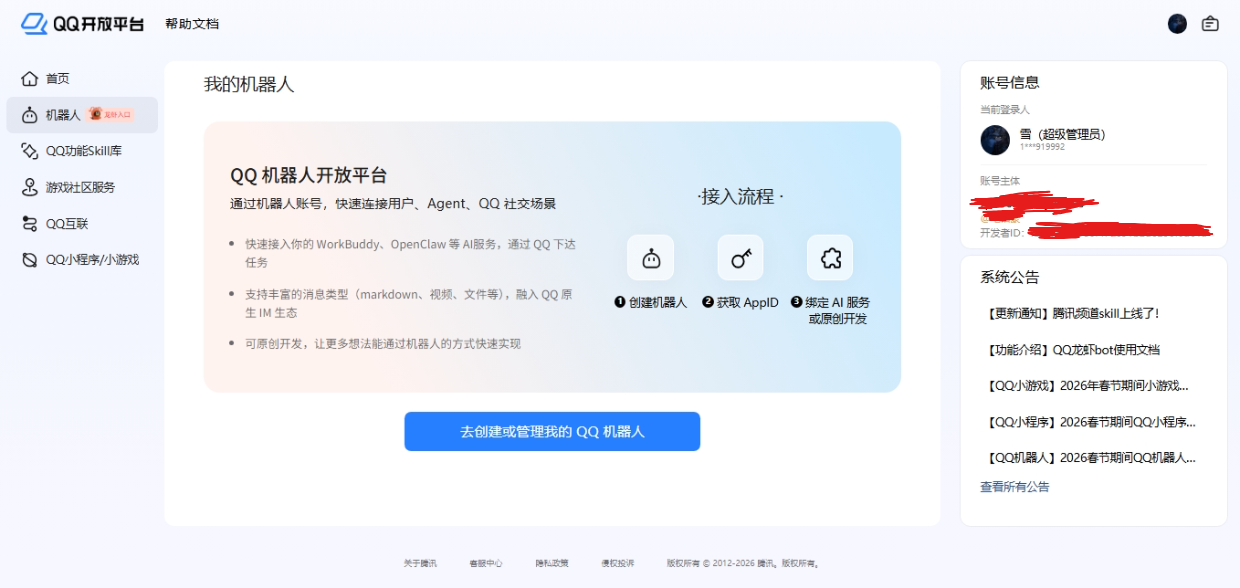Open 【QQ小游戏】2026年春节期间 announcement
The height and width of the screenshot is (588, 1240).
coord(1087,386)
